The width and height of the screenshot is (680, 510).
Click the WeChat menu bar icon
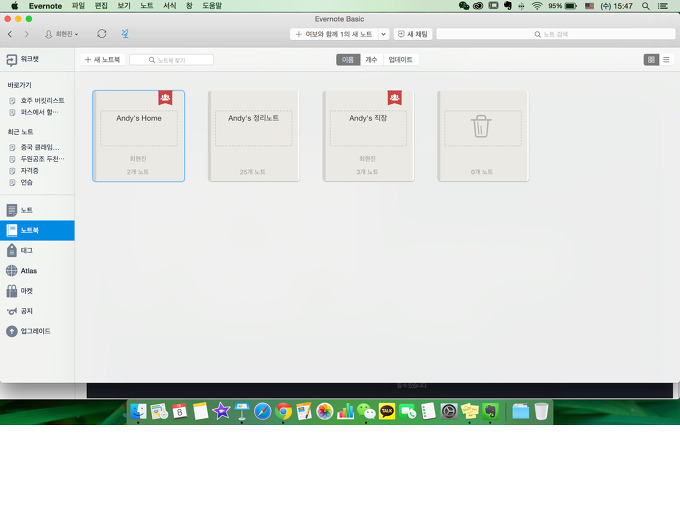tap(464, 6)
